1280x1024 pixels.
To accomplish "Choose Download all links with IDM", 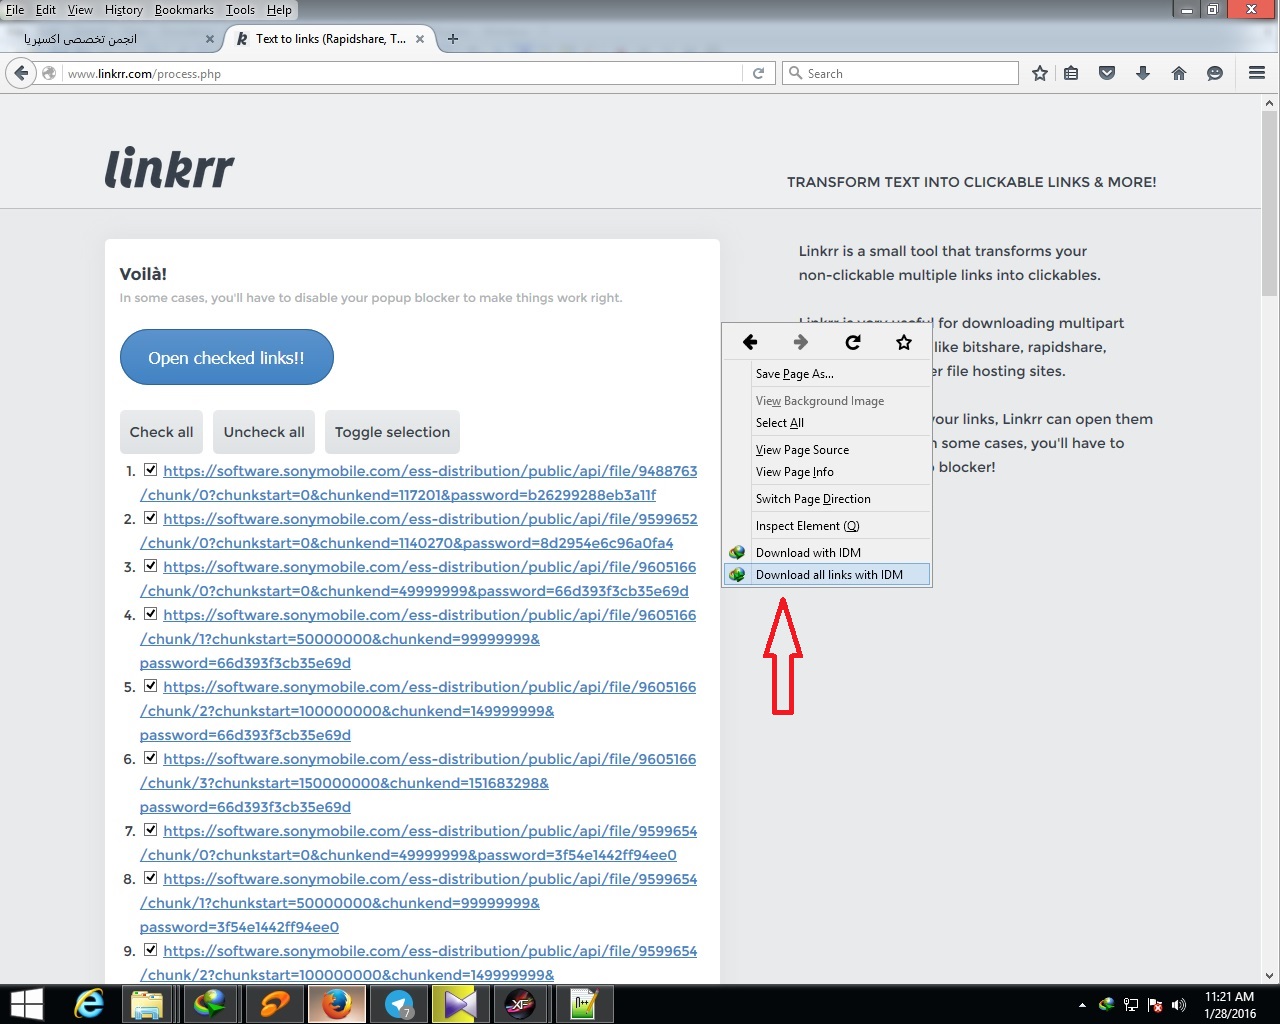I will [828, 575].
